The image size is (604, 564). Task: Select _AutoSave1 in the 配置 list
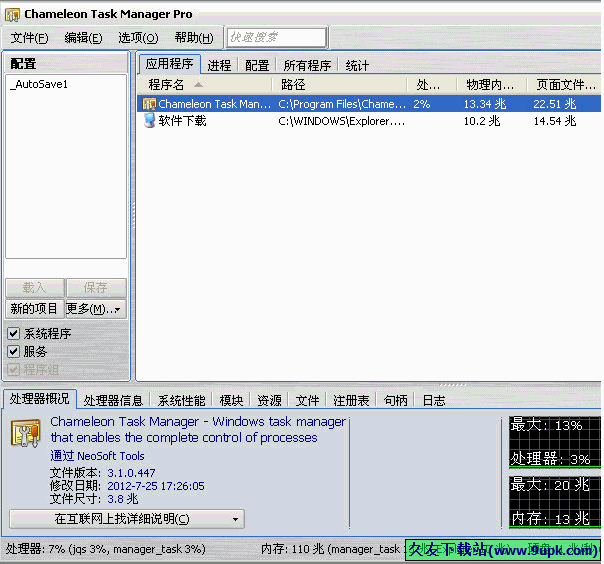(40, 84)
